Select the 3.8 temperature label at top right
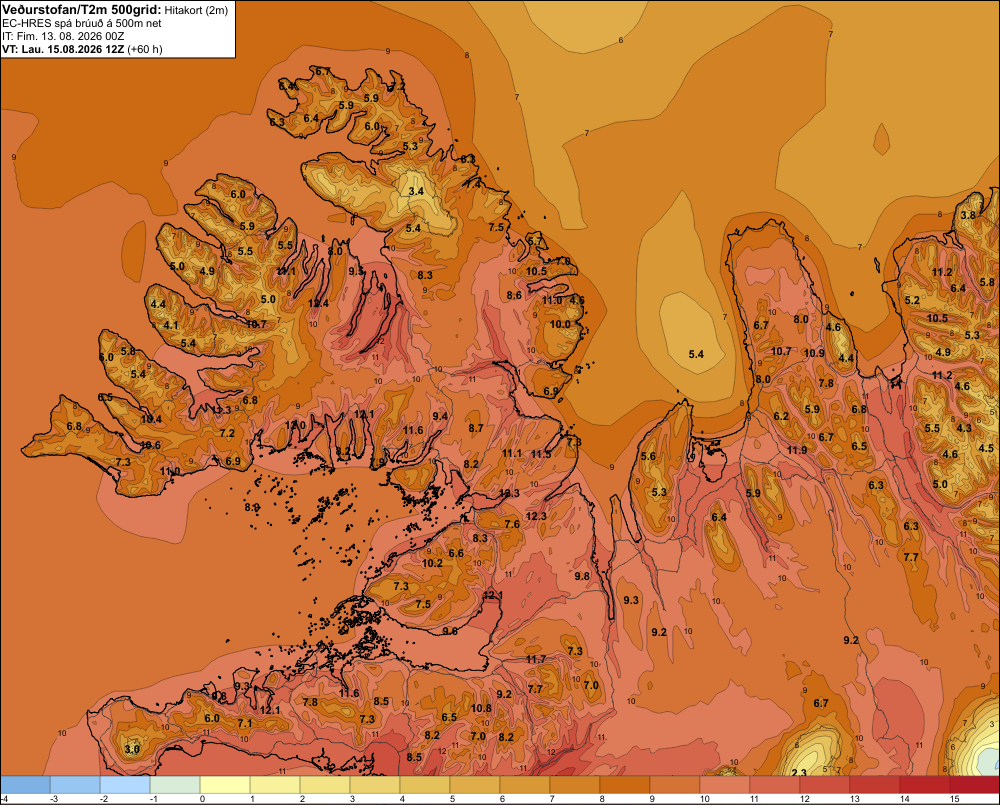The image size is (1000, 805). 968,215
